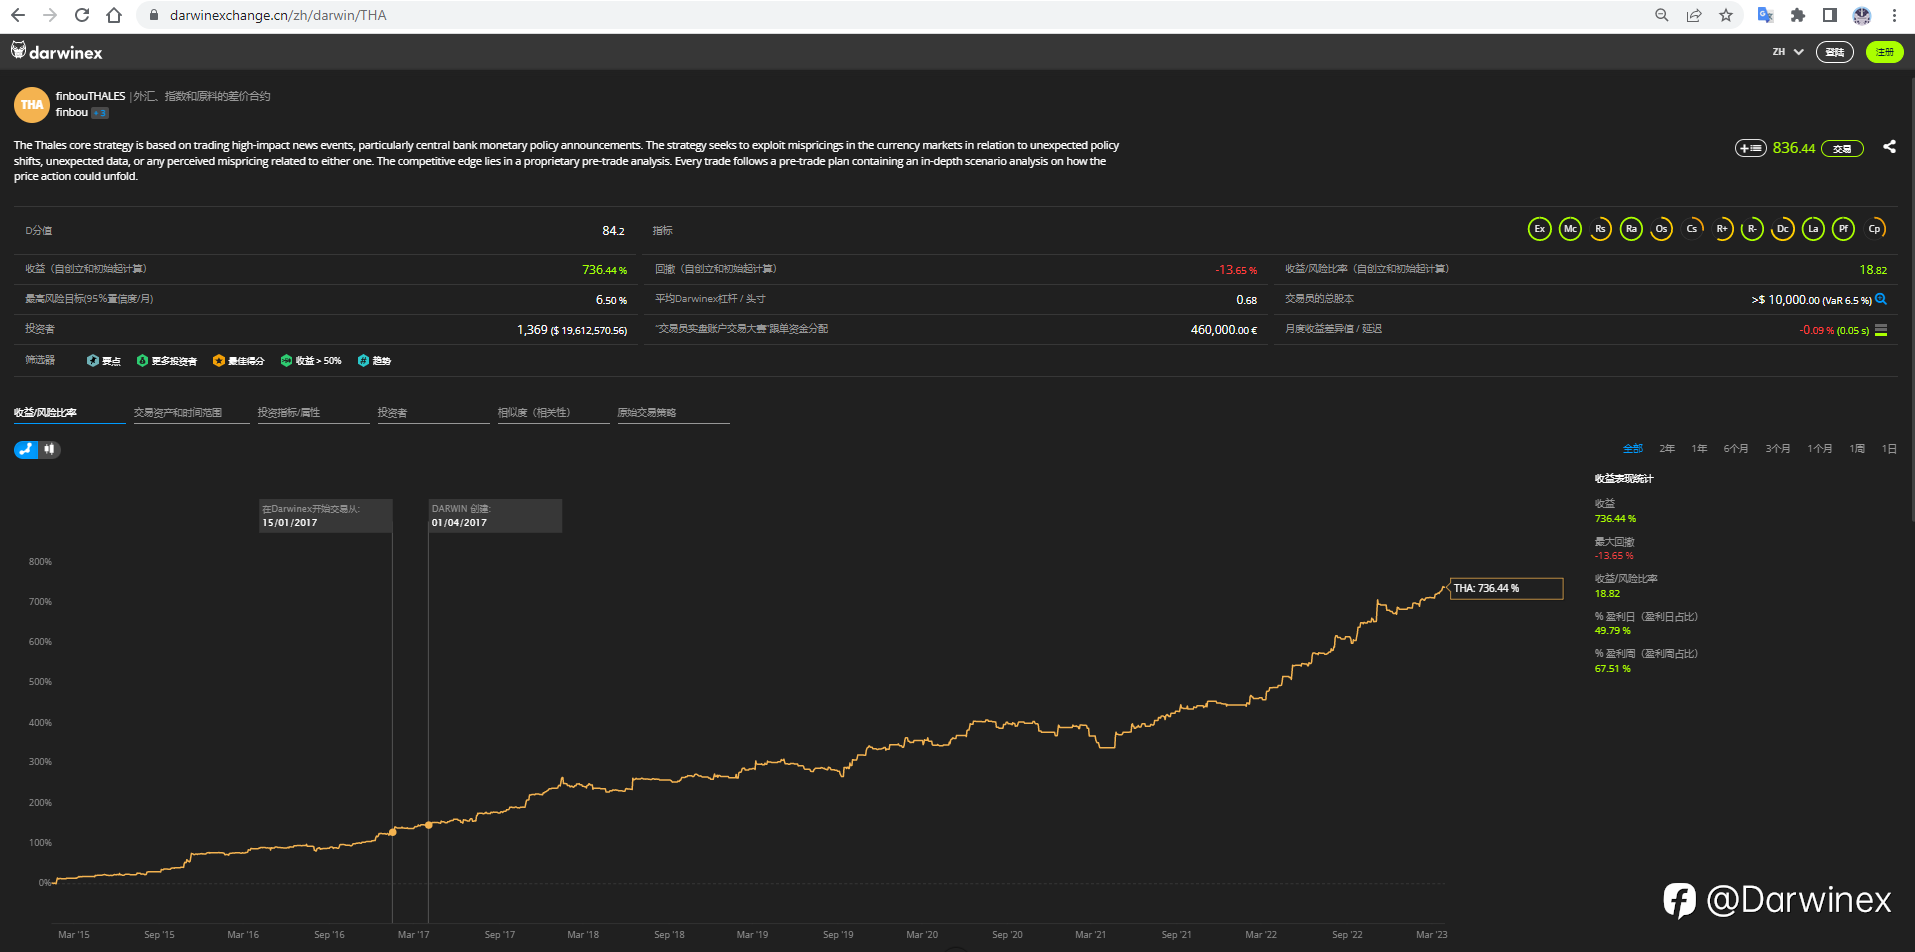Click the Os attribute circle icon
The height and width of the screenshot is (952, 1915).
tap(1661, 229)
